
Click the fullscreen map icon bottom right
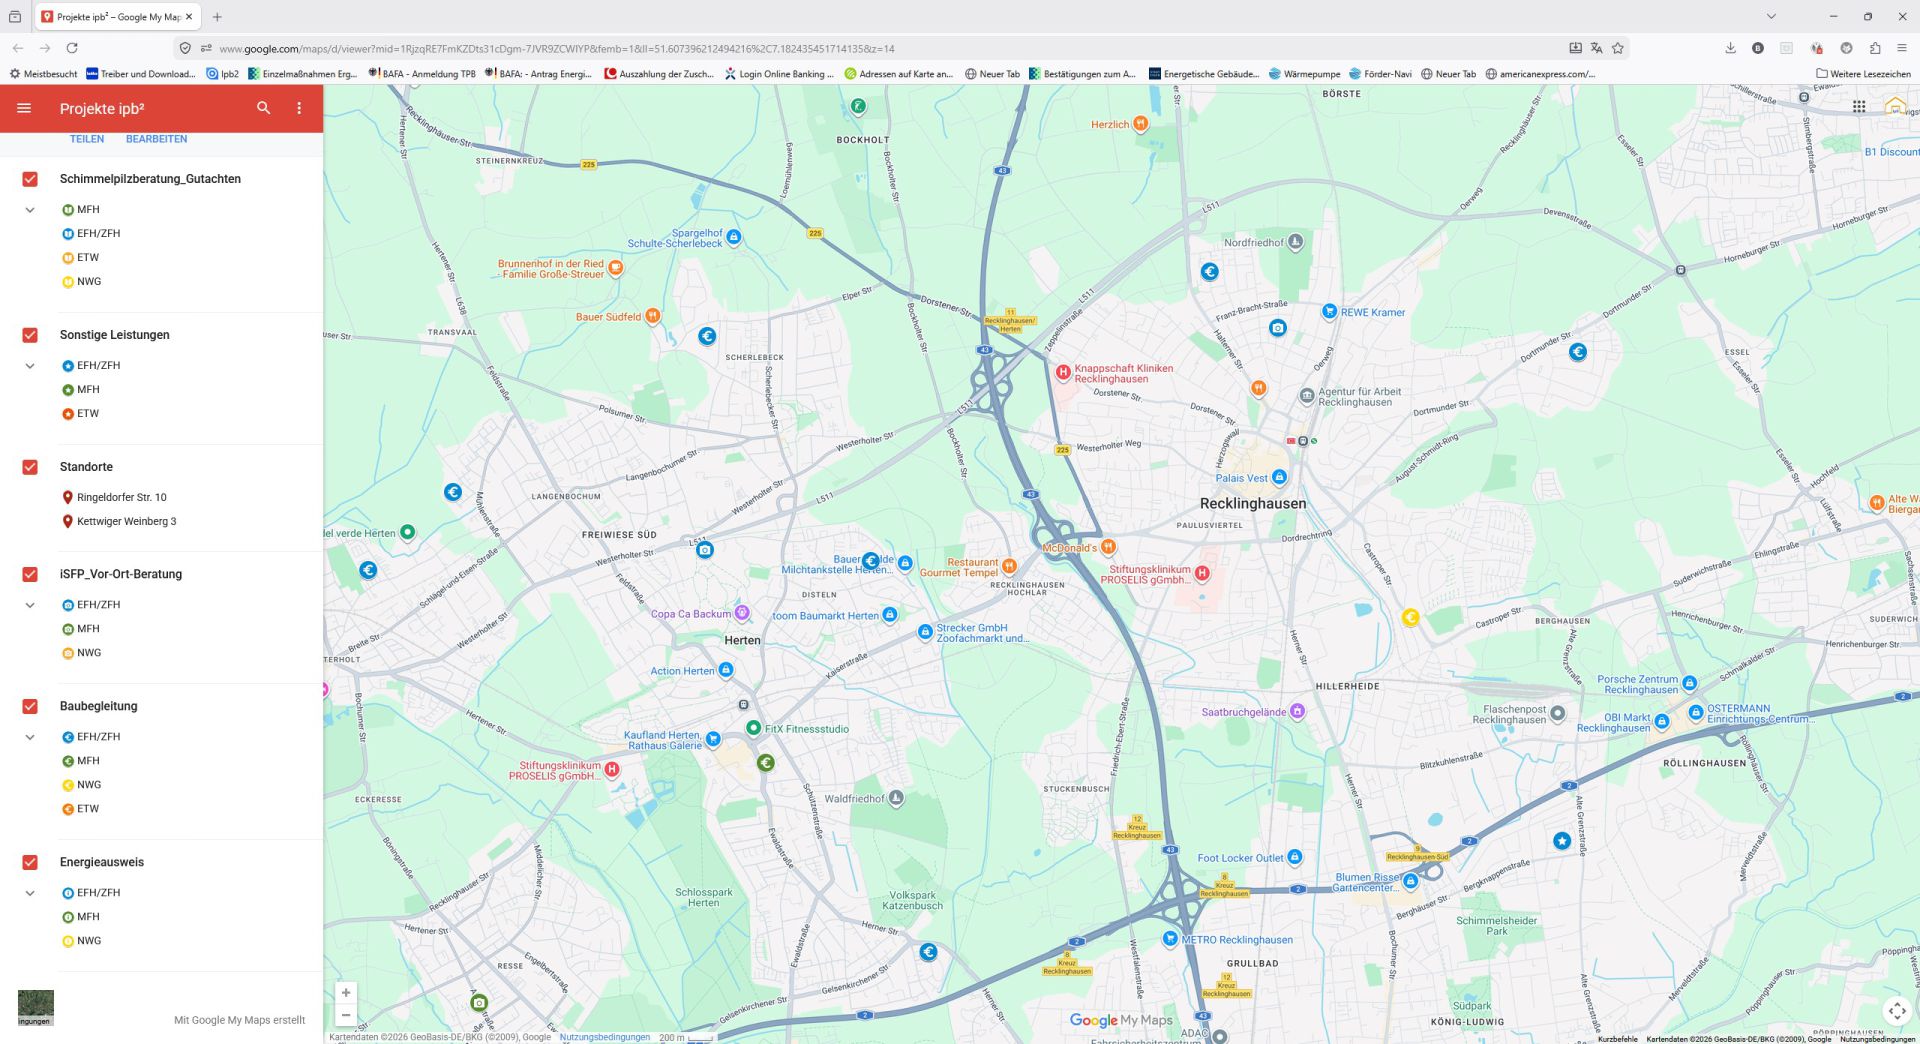tap(1896, 1011)
